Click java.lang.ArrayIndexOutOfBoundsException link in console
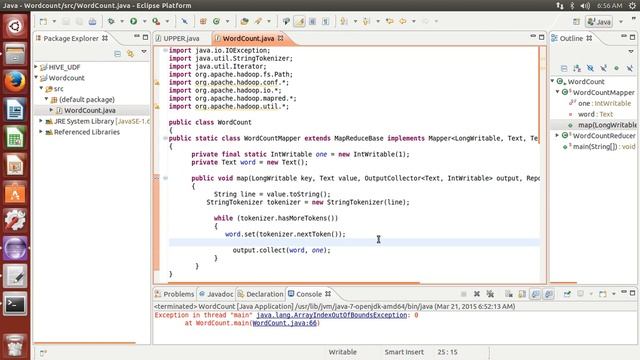The image size is (640, 360). pos(331,315)
